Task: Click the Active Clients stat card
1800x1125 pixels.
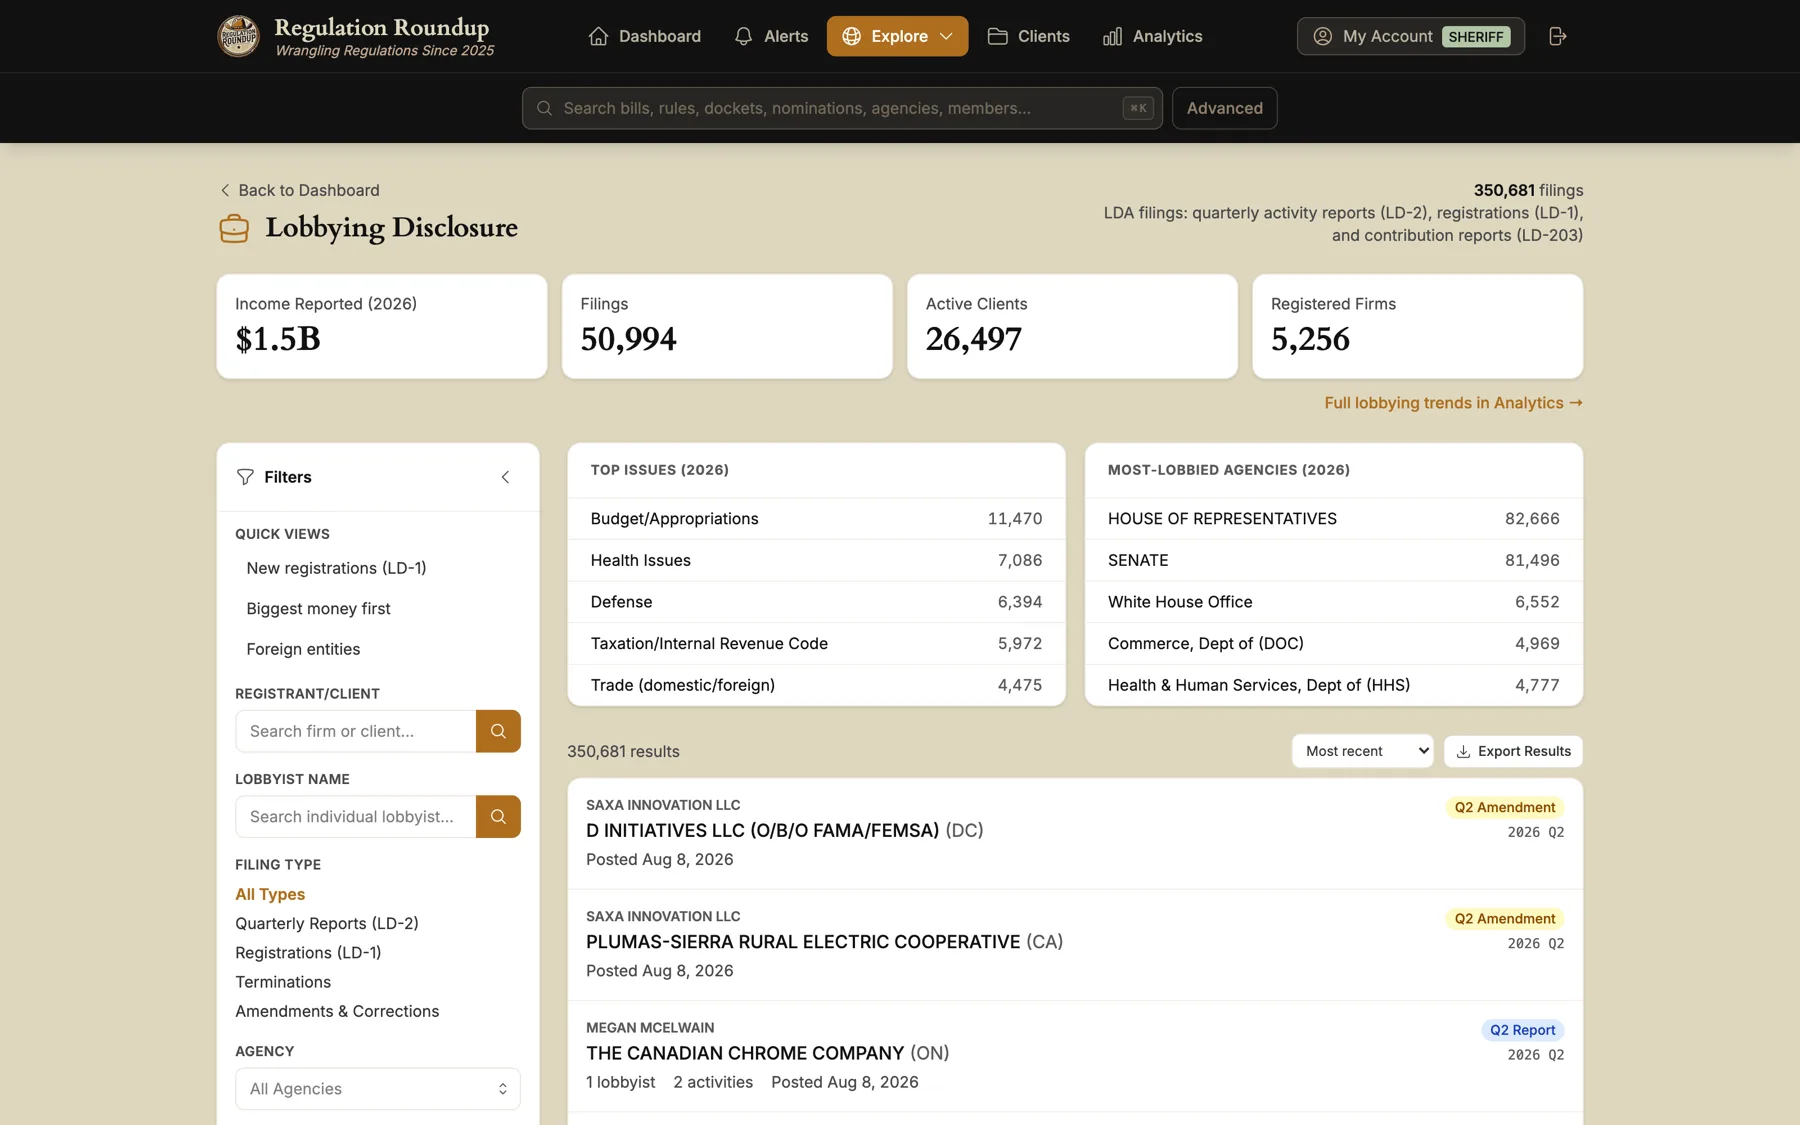Action: (x=1072, y=326)
